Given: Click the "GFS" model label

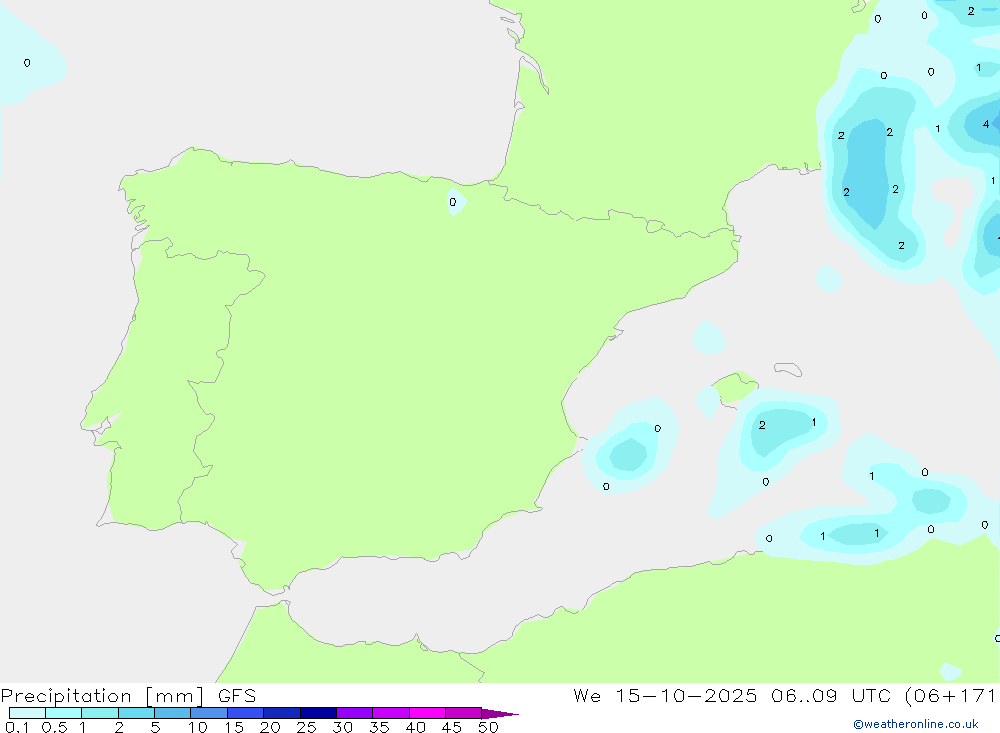Looking at the screenshot, I should (237, 696).
